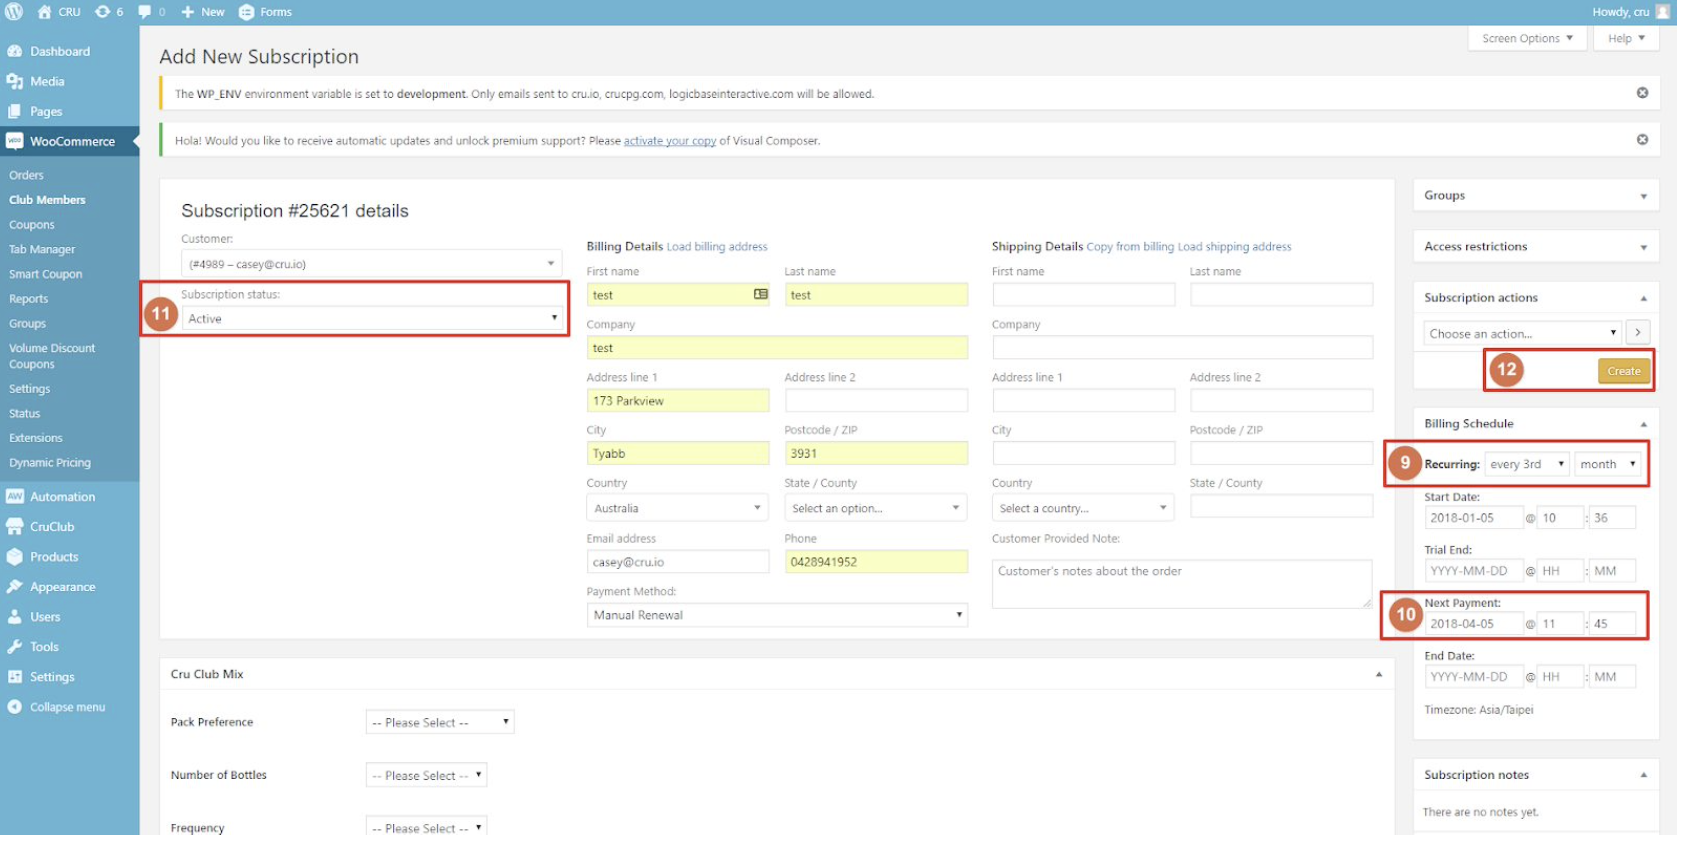The width and height of the screenshot is (1684, 846).
Task: Collapse the Subscription notes panel
Action: coord(1643,775)
